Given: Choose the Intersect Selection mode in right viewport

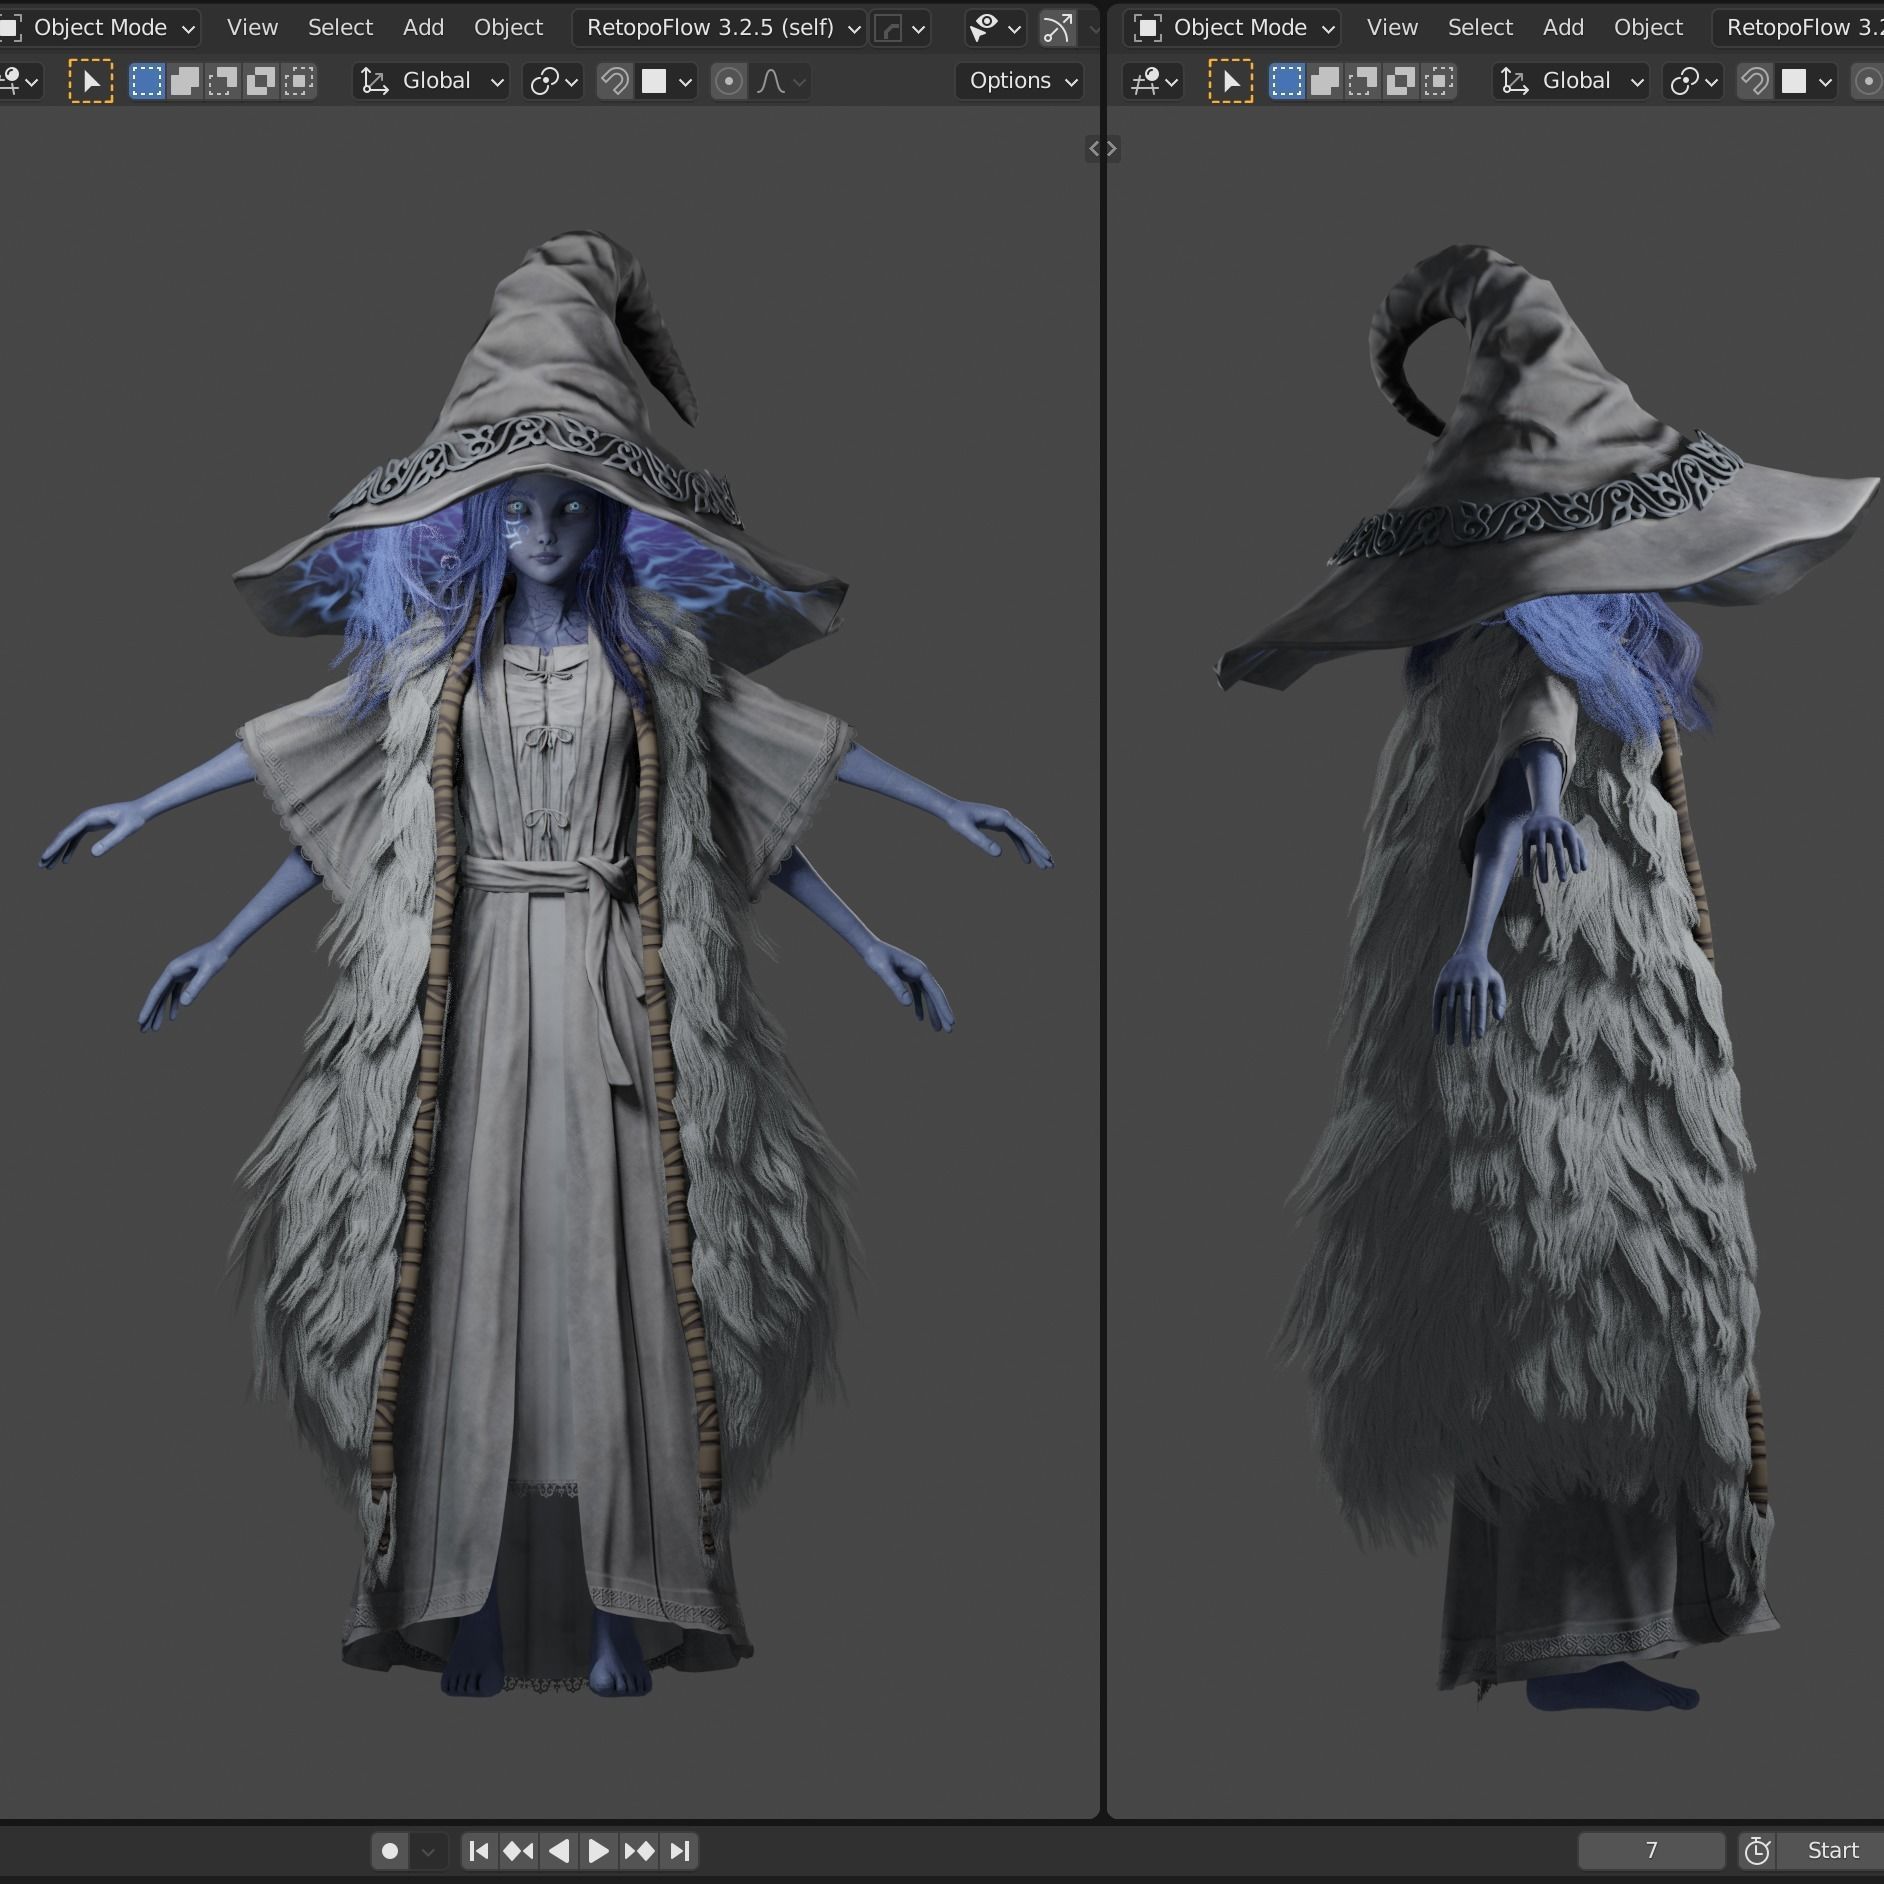Looking at the screenshot, I should click(1439, 81).
